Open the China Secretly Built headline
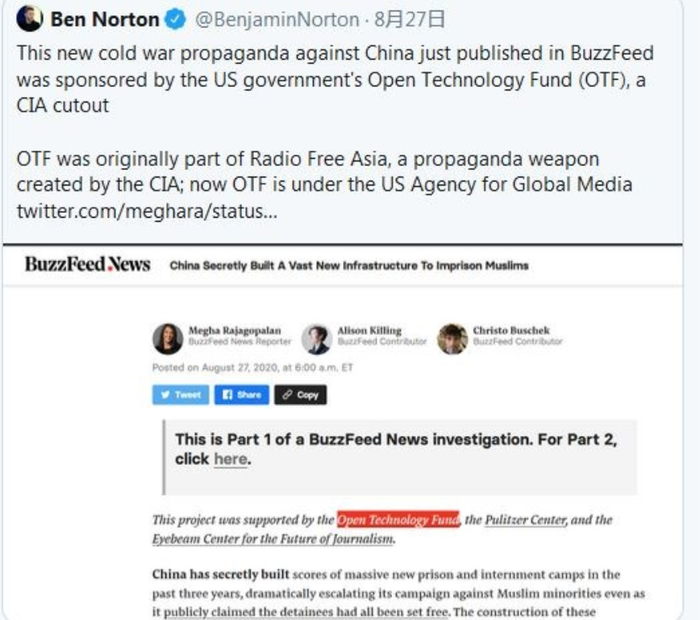Viewport: 700px width, 620px height. pyautogui.click(x=349, y=266)
